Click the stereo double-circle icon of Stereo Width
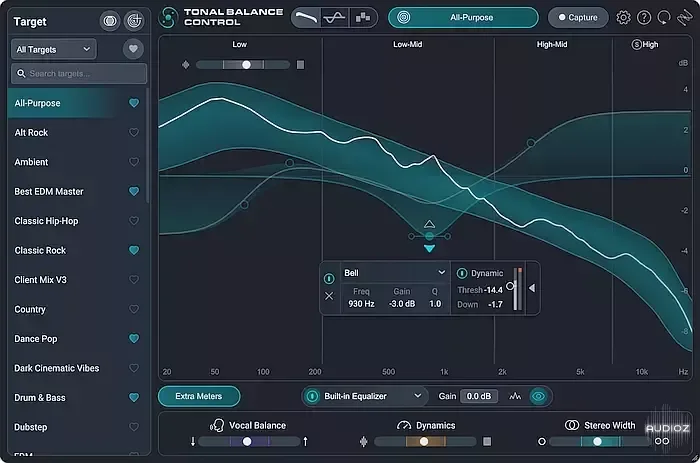The width and height of the screenshot is (700, 463). pos(662,442)
